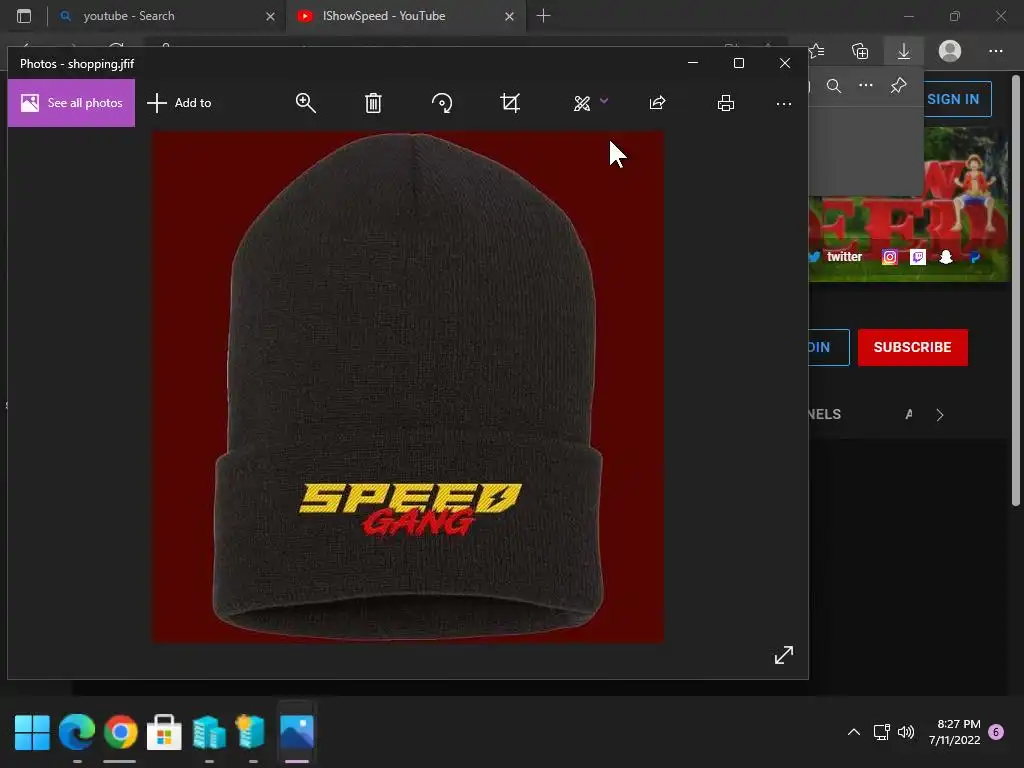The height and width of the screenshot is (768, 1024).
Task: Close the IShowSpeed - YouTube tab
Action: (x=509, y=16)
